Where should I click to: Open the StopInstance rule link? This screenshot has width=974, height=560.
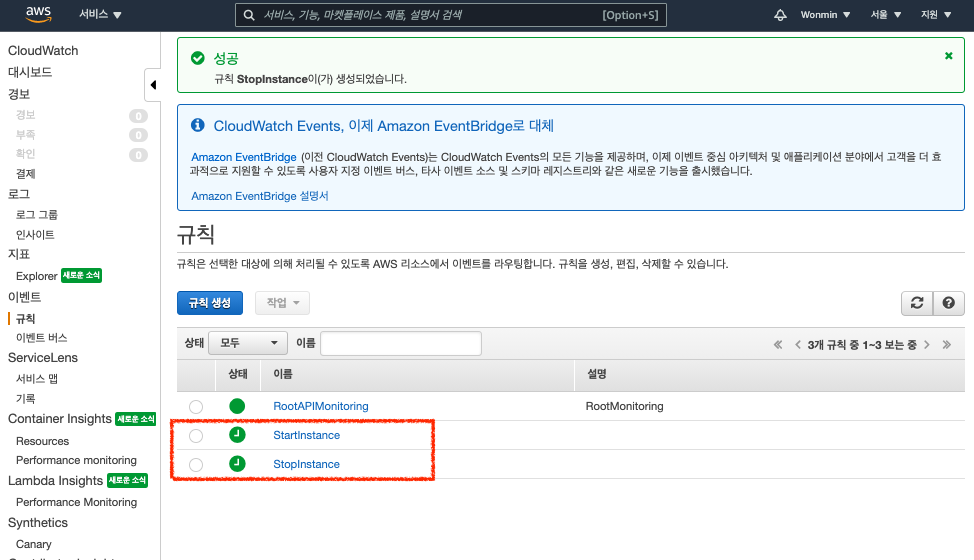coord(306,464)
